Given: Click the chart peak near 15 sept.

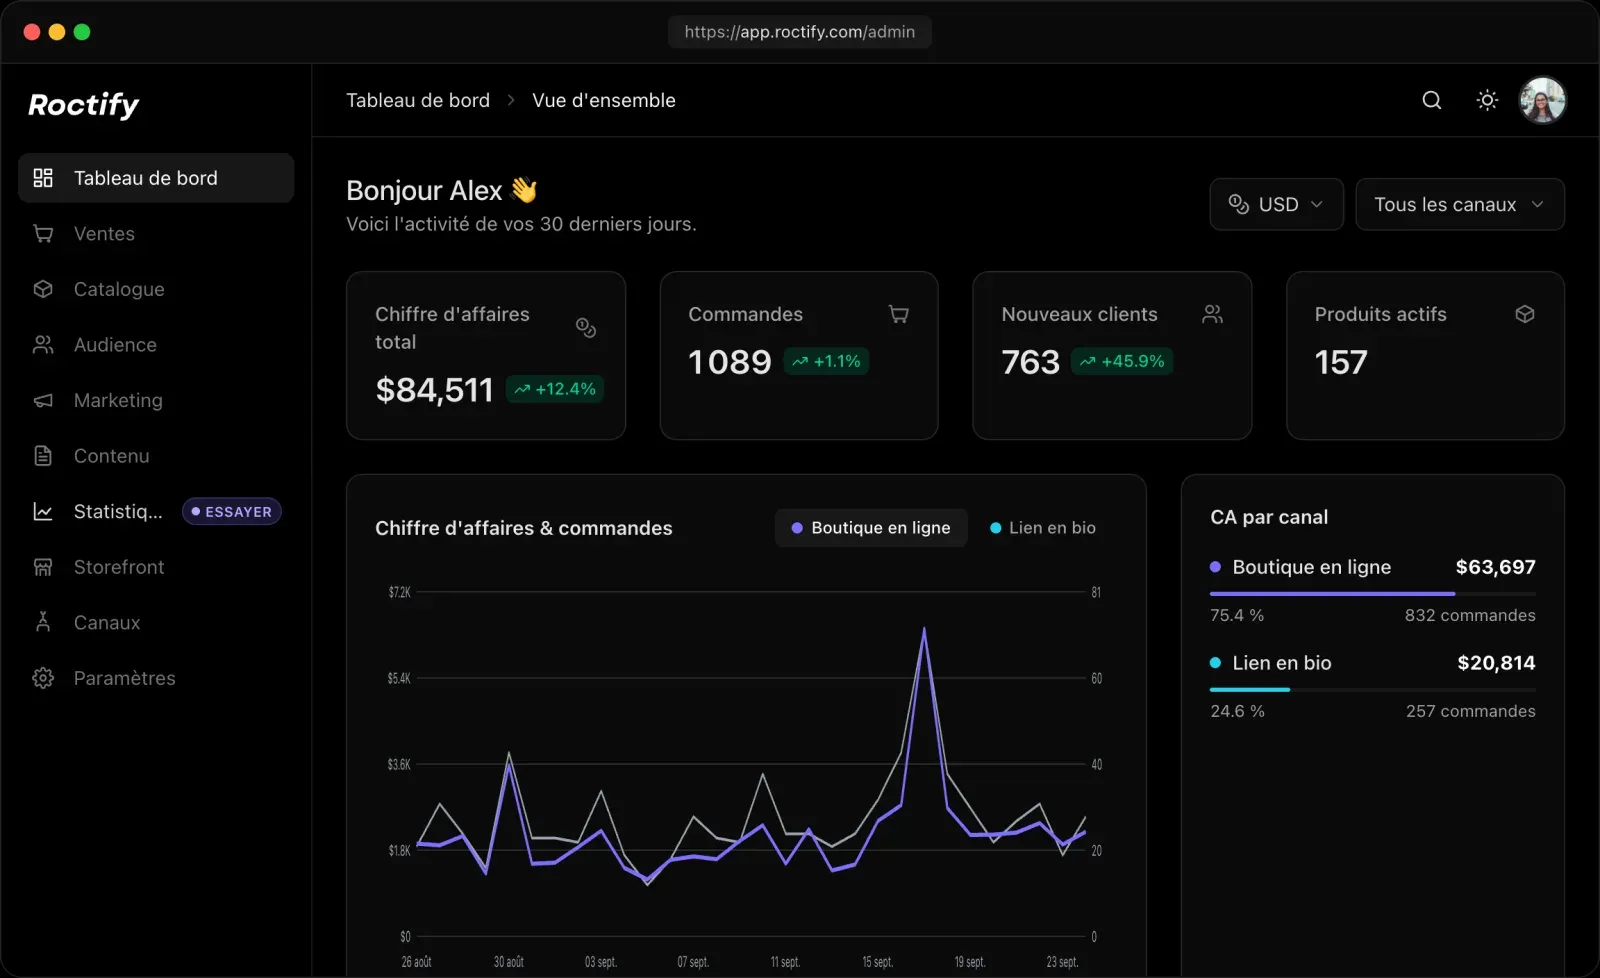Looking at the screenshot, I should (x=924, y=629).
